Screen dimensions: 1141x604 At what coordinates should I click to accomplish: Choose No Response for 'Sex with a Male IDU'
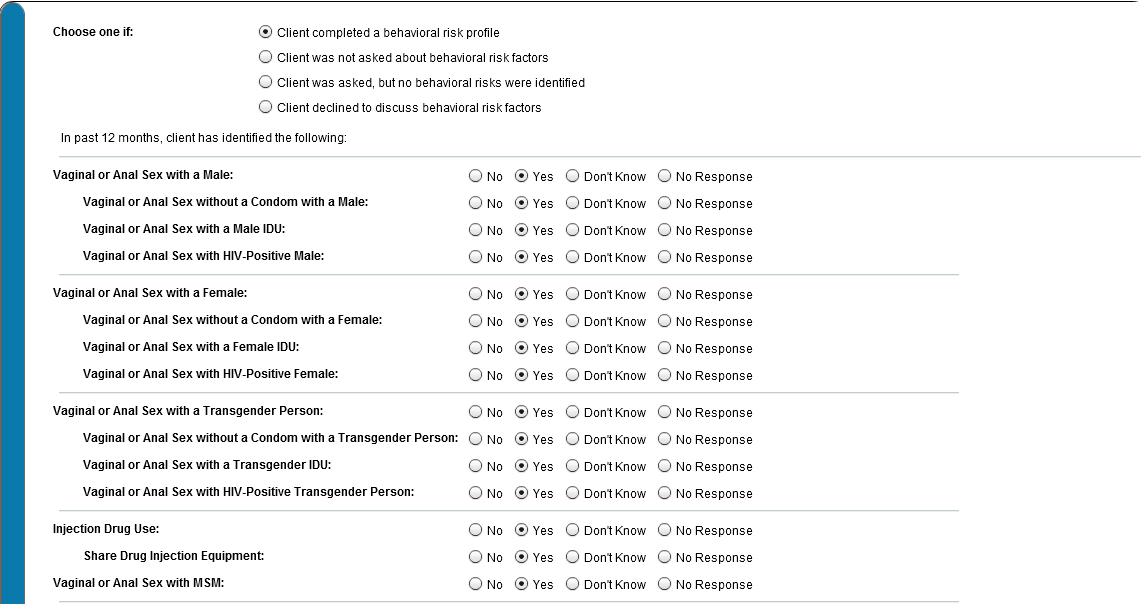click(x=664, y=230)
